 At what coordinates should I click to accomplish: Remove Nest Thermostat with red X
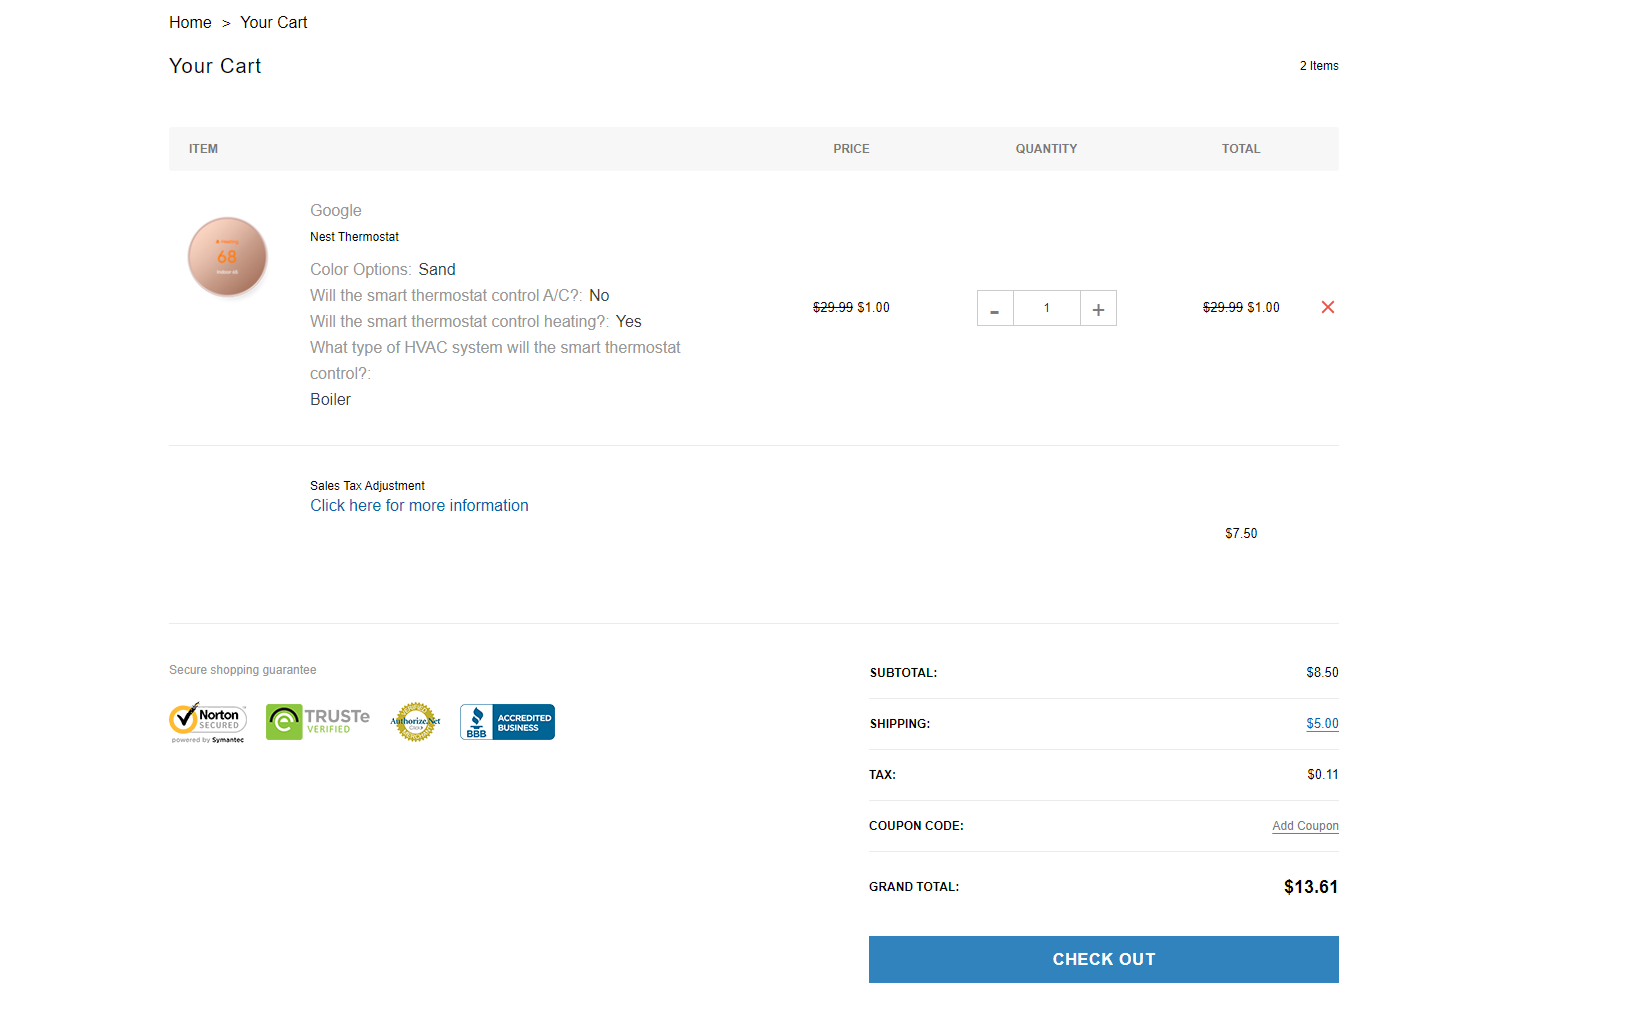tap(1328, 307)
